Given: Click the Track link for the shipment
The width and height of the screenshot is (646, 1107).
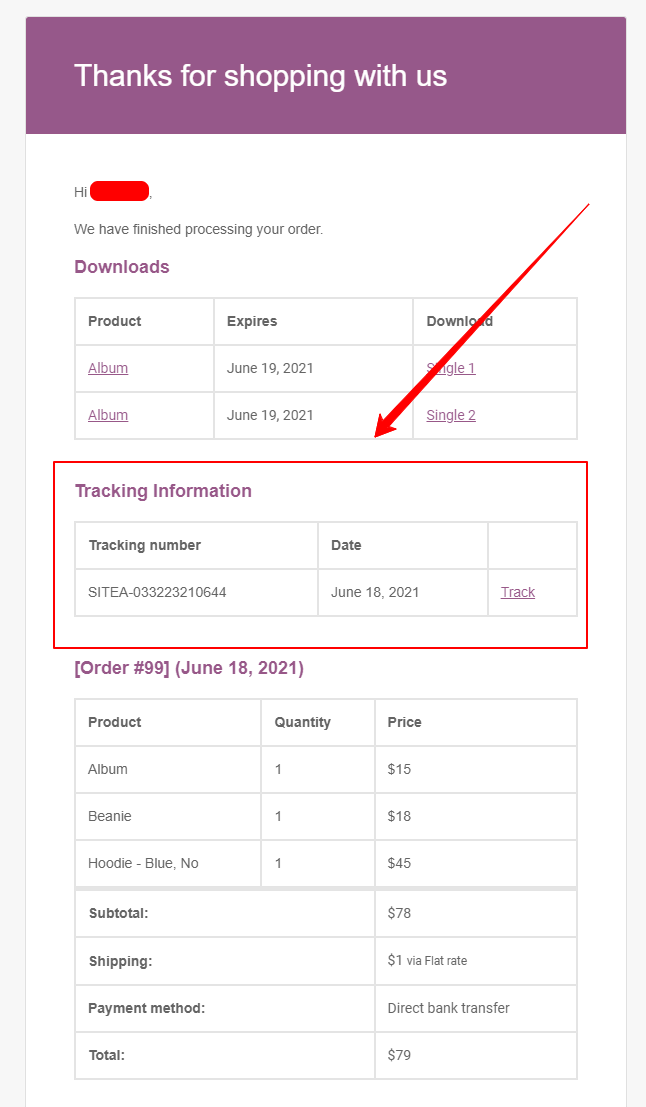Looking at the screenshot, I should [517, 592].
